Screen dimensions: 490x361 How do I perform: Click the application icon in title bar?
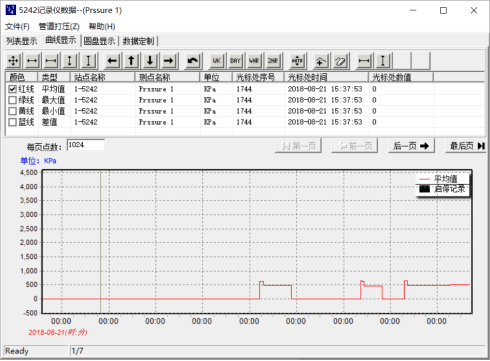(x=11, y=10)
